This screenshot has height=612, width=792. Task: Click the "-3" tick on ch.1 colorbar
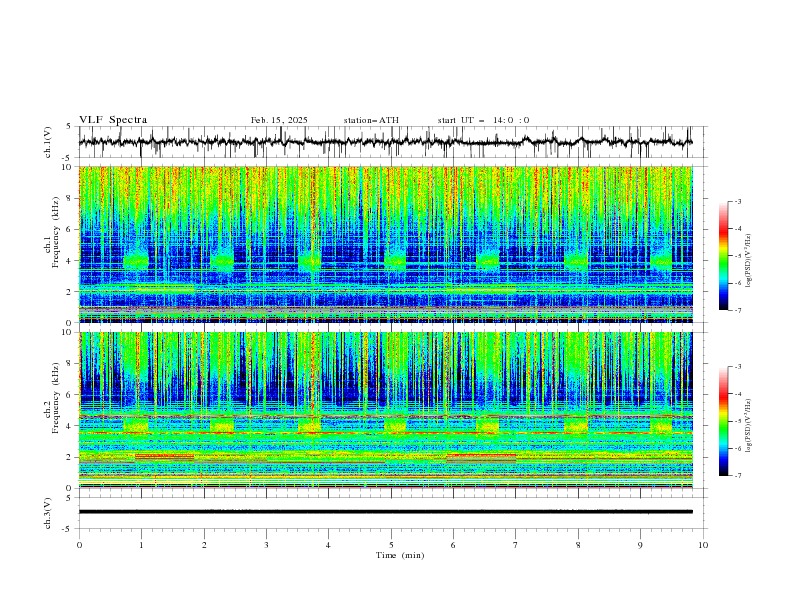(737, 201)
